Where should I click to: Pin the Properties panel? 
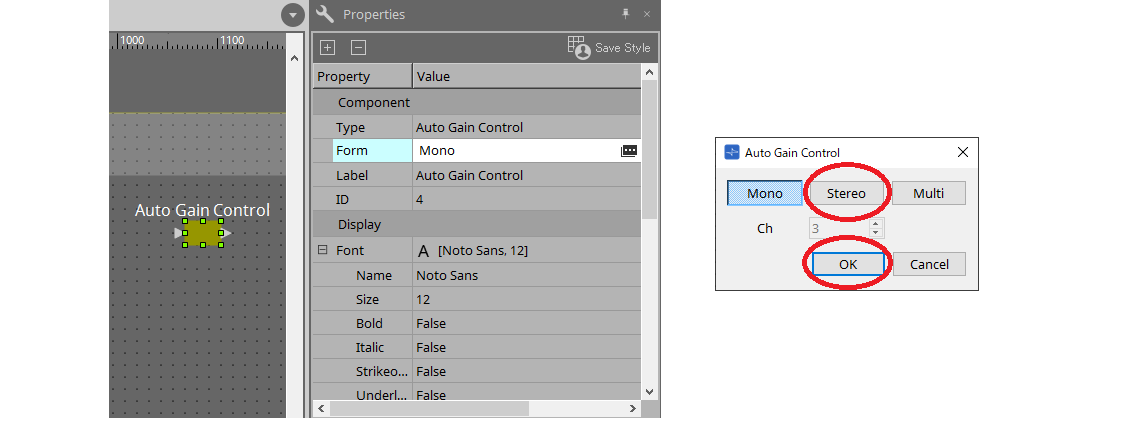pyautogui.click(x=626, y=14)
